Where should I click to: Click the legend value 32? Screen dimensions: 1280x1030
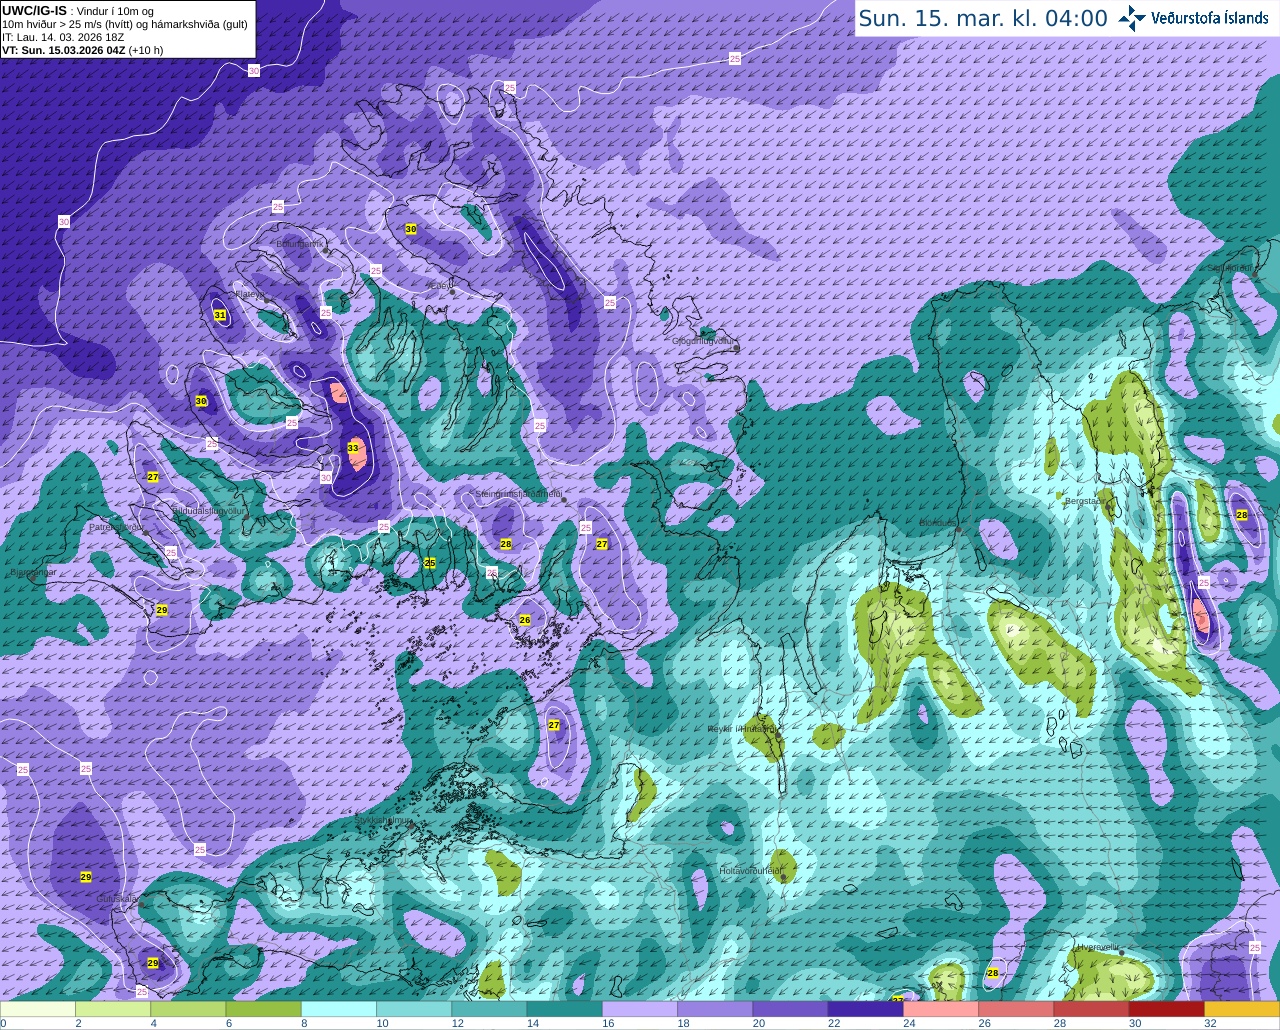tap(1210, 1023)
